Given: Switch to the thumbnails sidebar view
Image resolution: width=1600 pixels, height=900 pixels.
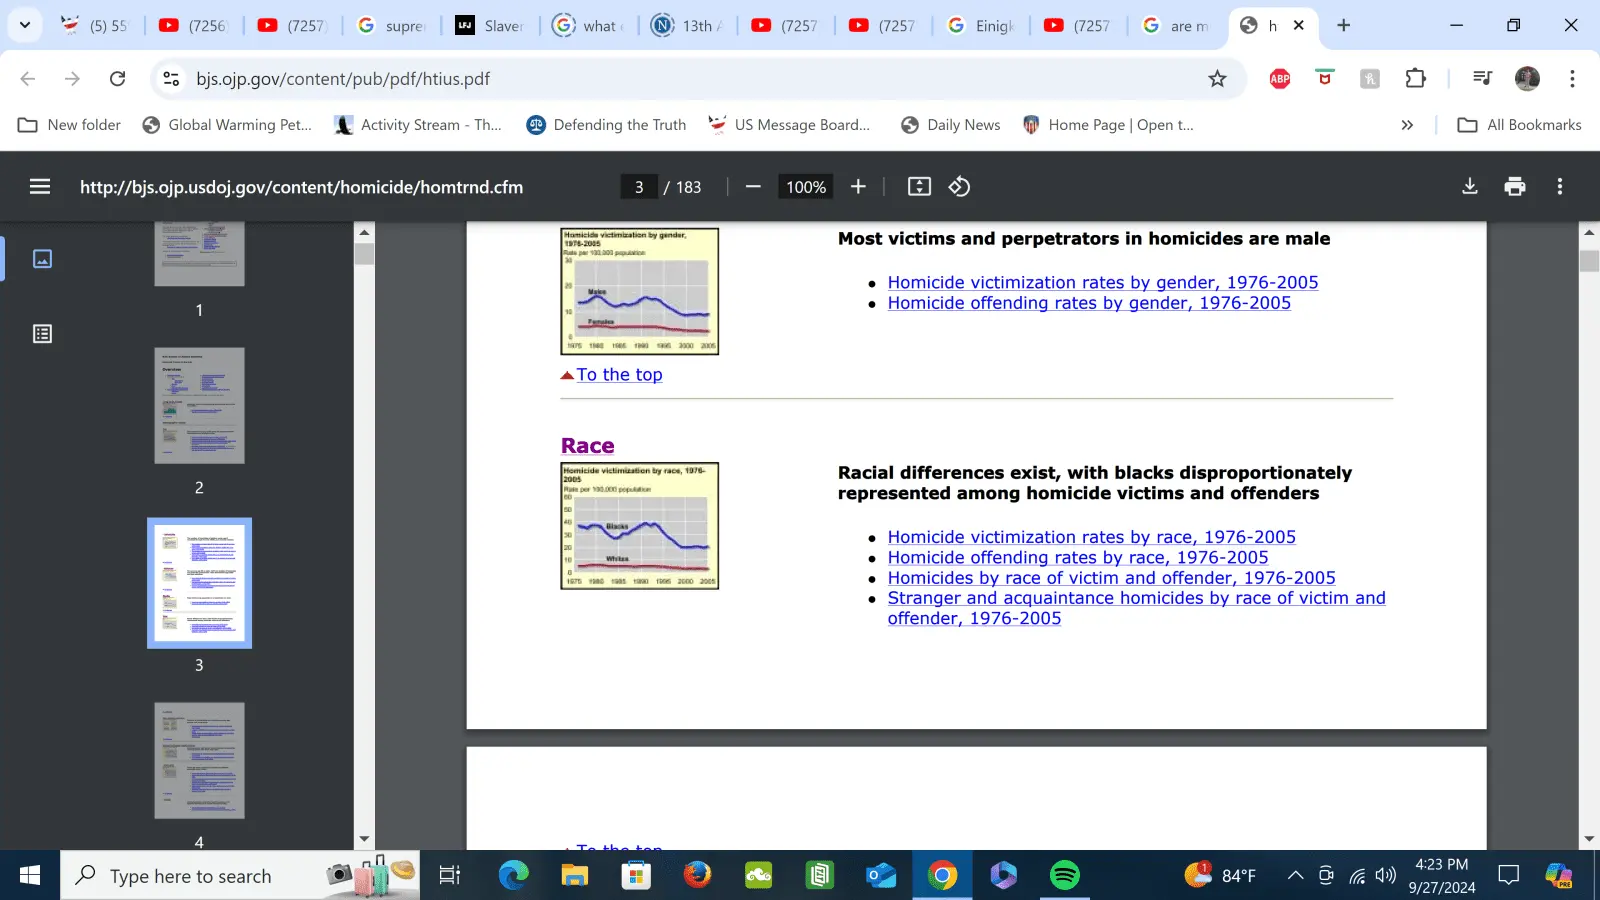Looking at the screenshot, I should pos(42,259).
